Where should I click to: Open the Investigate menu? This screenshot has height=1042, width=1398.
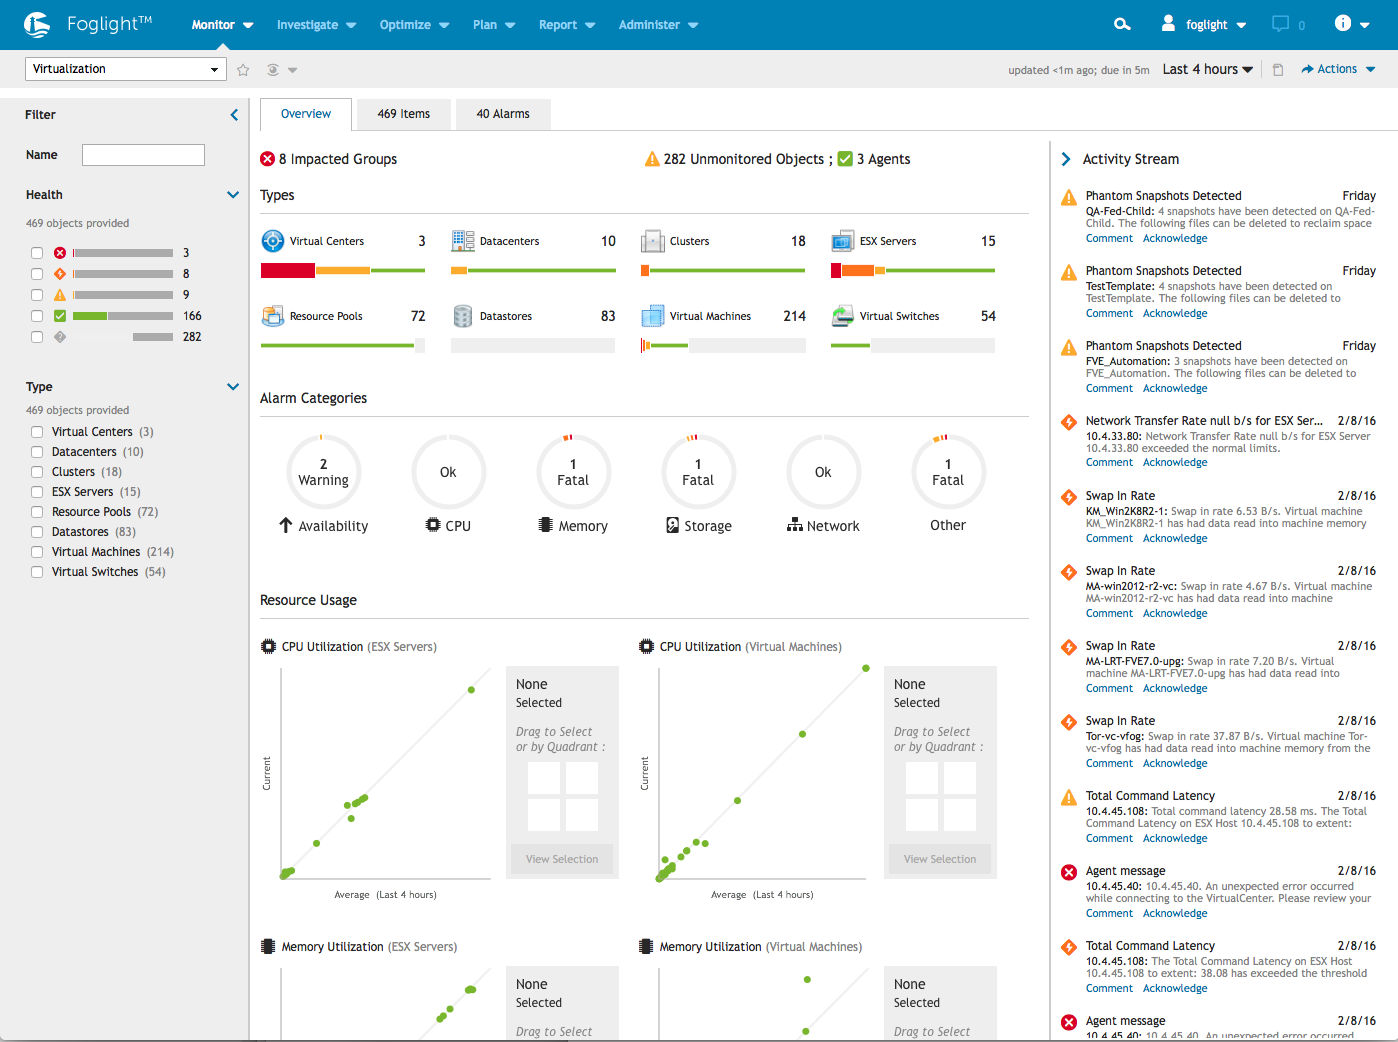point(316,25)
